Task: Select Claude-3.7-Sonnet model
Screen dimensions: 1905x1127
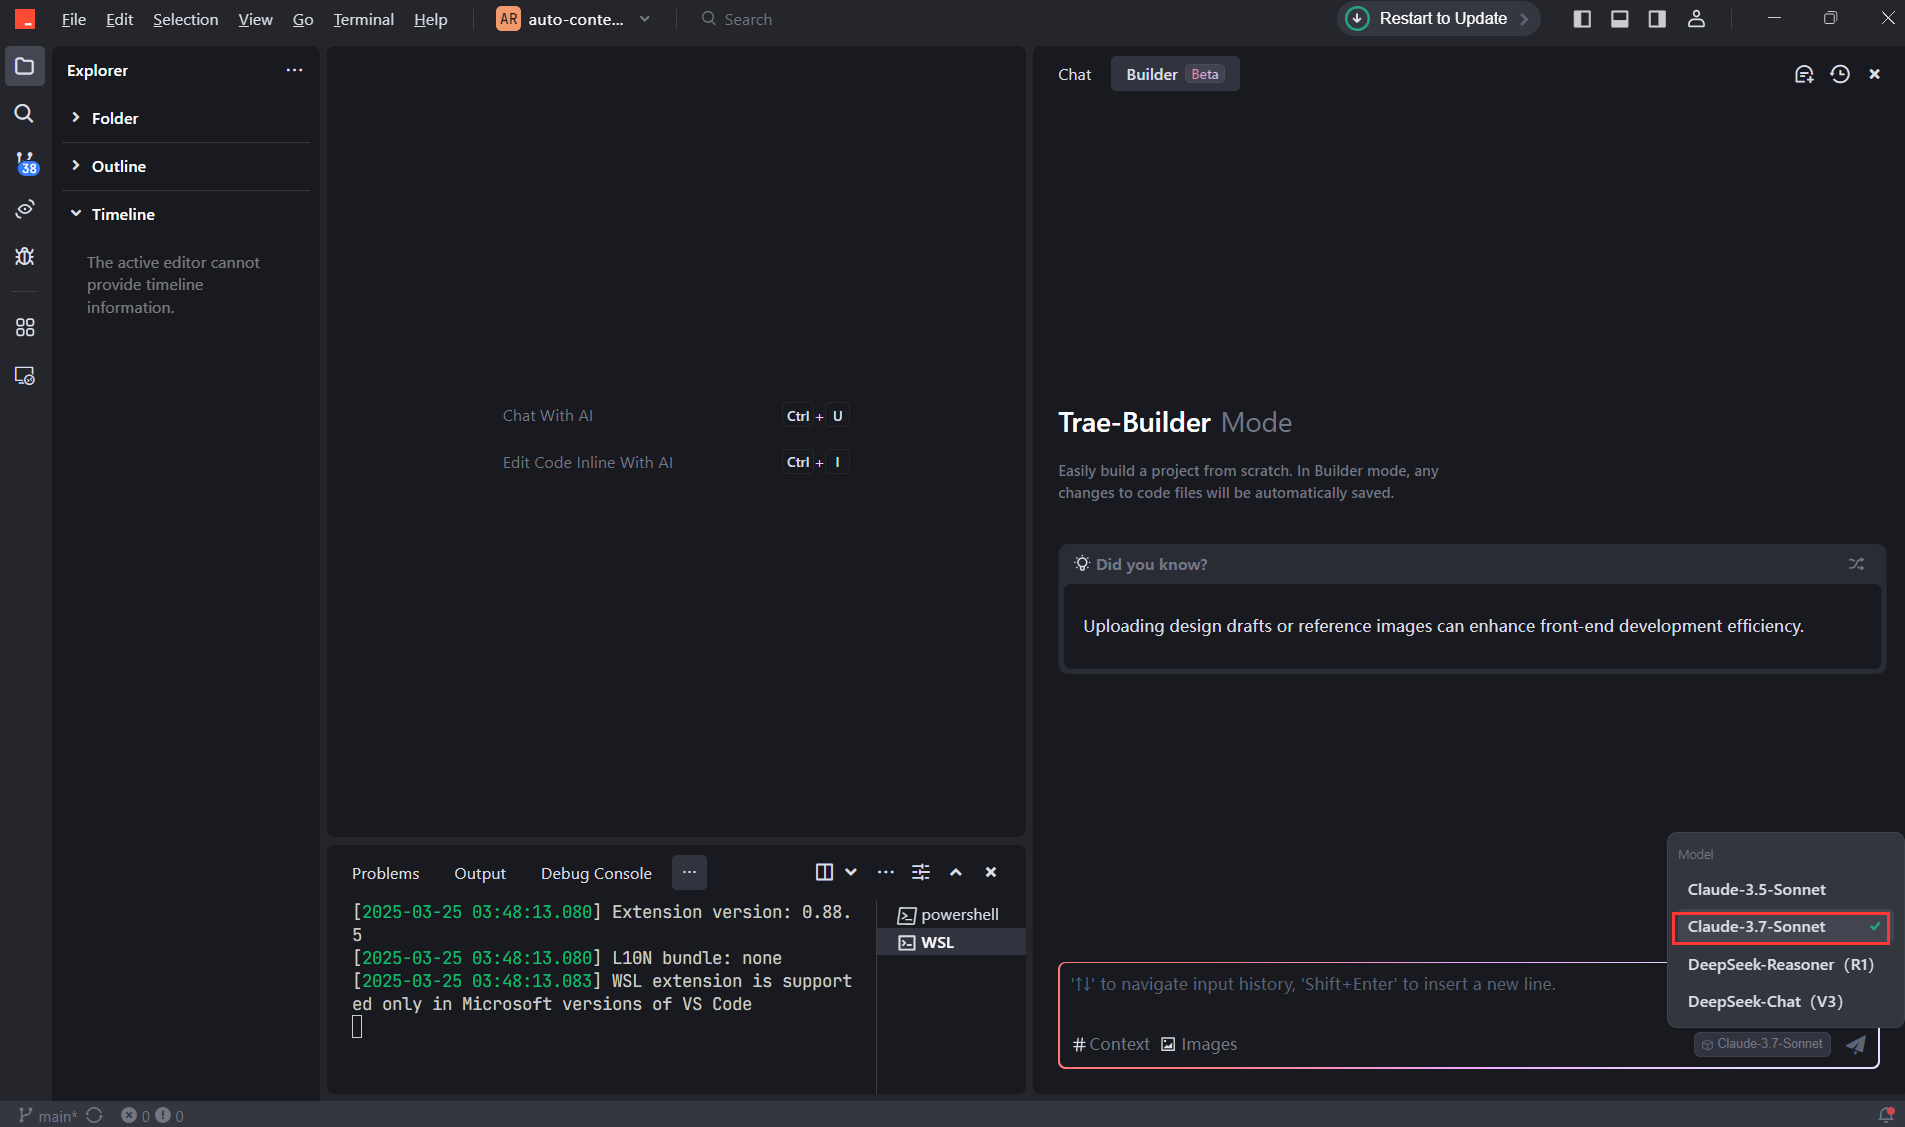Action: click(x=1782, y=927)
